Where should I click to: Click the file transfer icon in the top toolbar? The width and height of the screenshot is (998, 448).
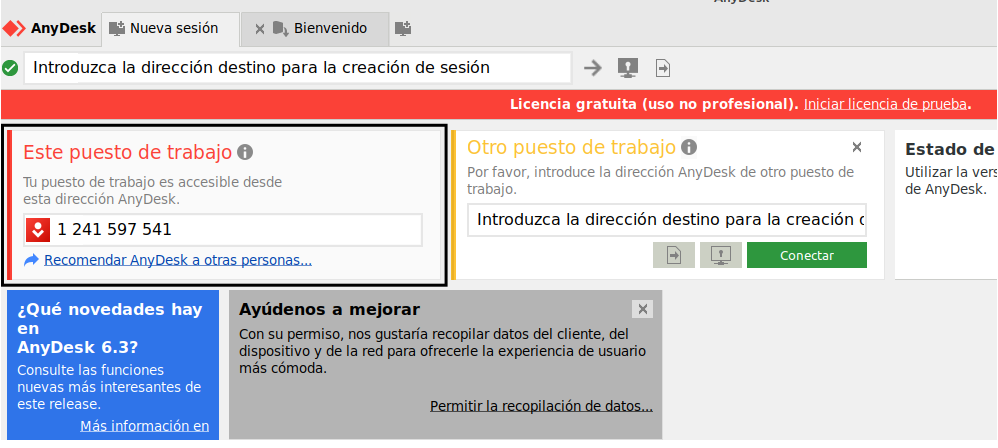[x=662, y=68]
